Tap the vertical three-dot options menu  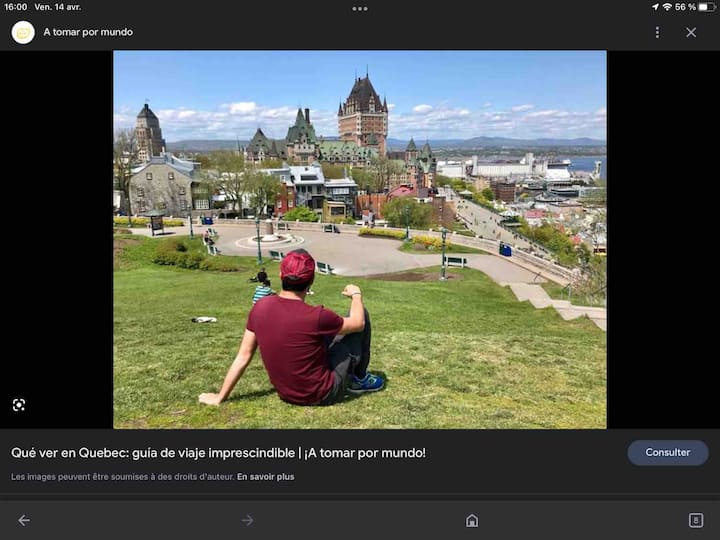pos(657,32)
